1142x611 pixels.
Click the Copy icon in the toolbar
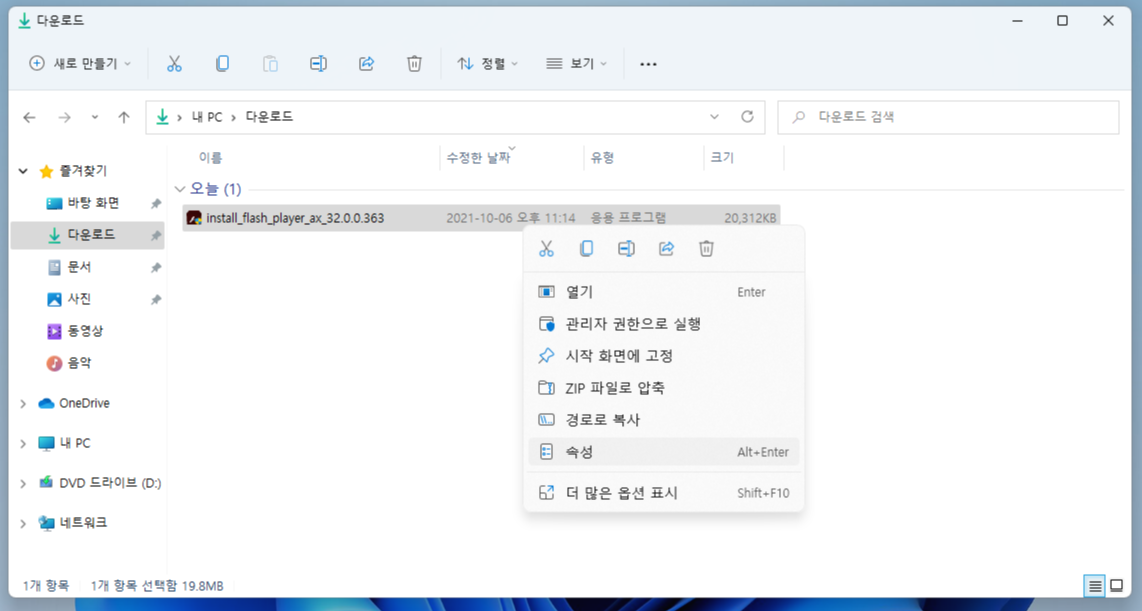(222, 64)
